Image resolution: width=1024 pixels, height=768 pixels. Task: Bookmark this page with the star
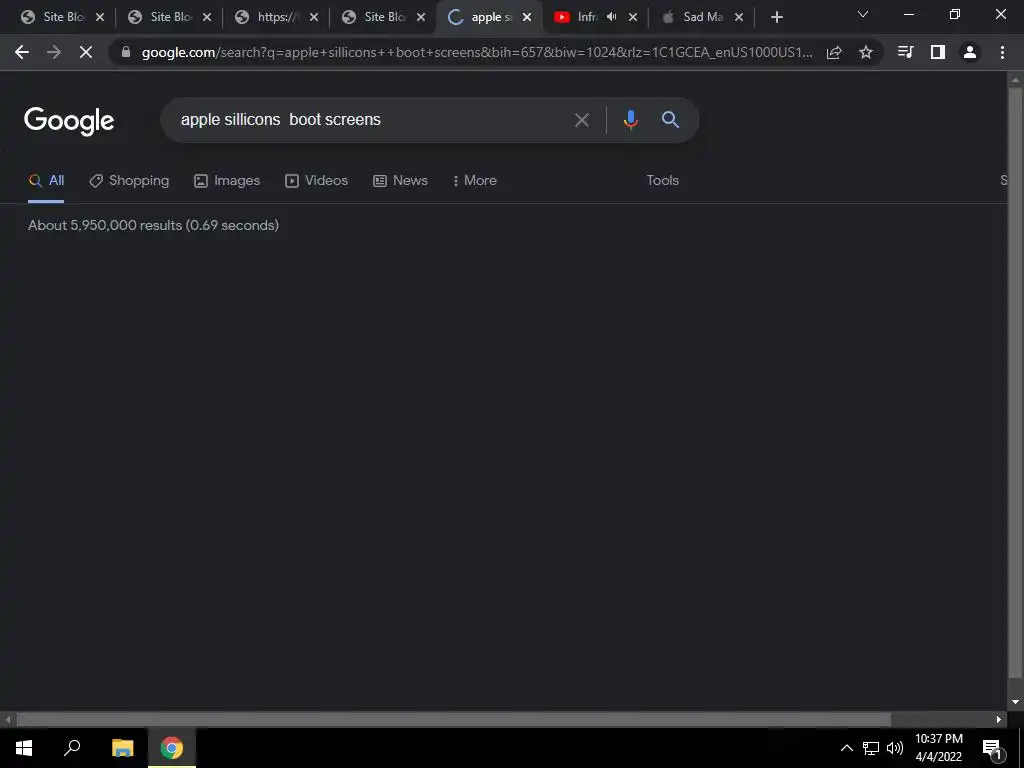[866, 52]
